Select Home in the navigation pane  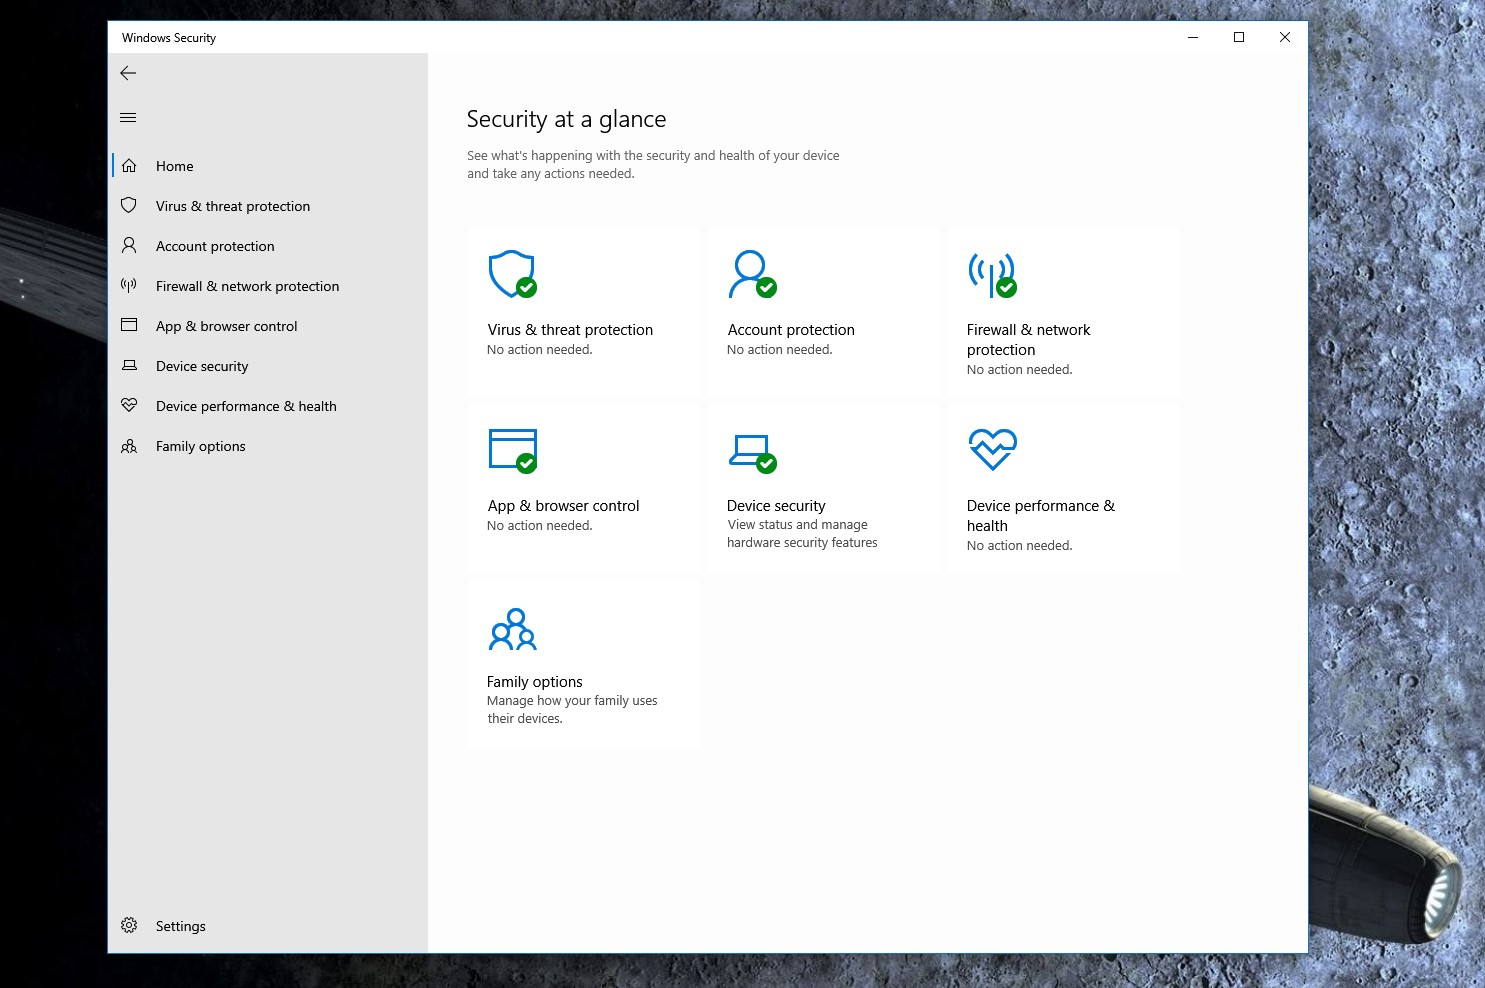click(268, 166)
